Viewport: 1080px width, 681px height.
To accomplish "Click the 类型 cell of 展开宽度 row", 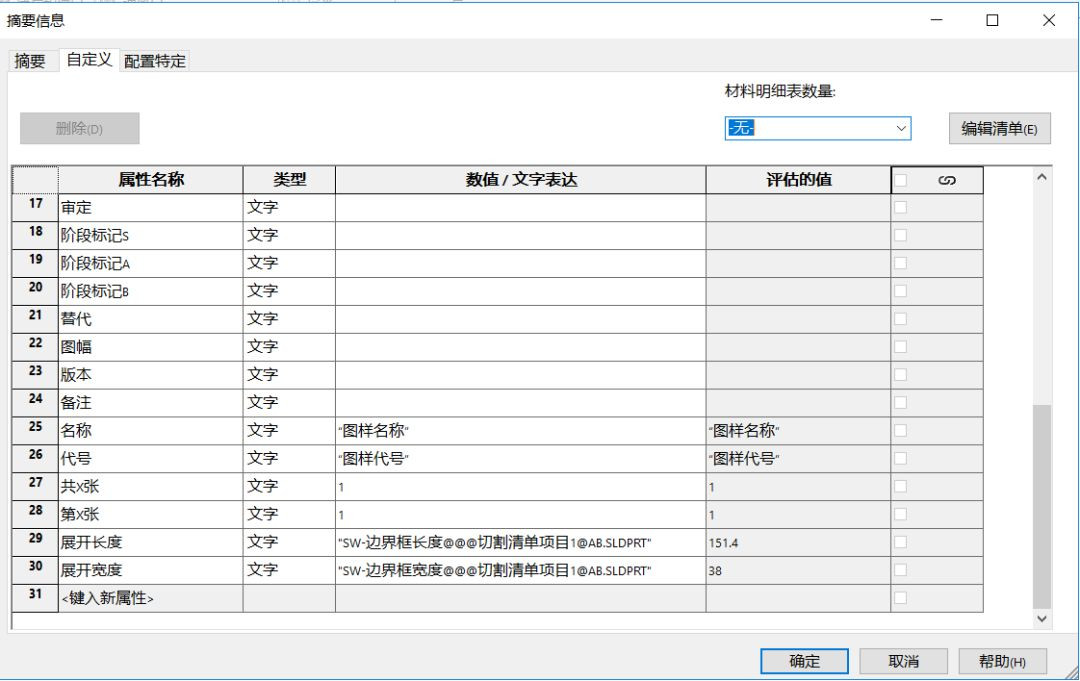I will pos(289,571).
